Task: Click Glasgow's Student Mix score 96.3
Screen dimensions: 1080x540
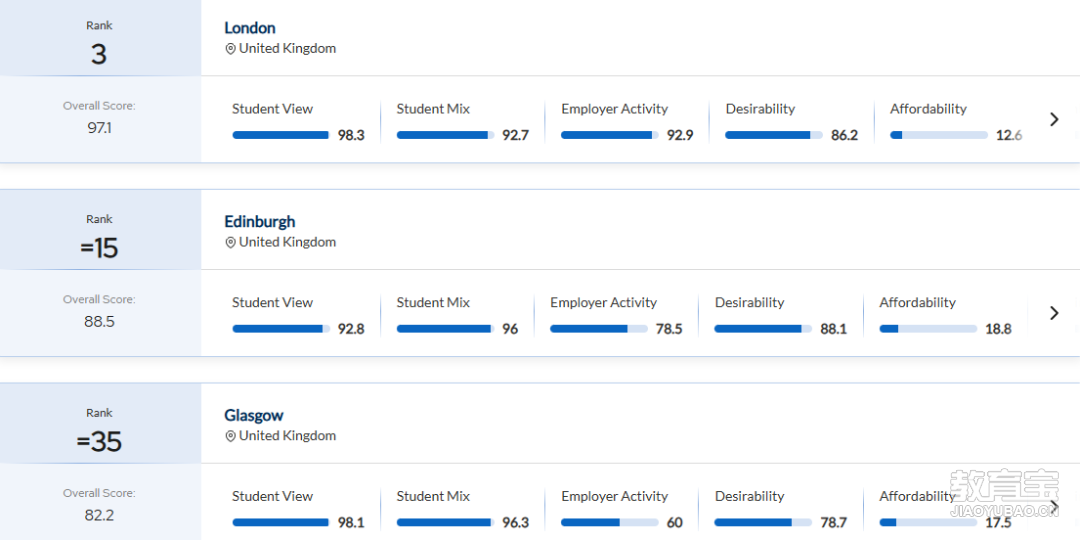Action: click(x=515, y=523)
